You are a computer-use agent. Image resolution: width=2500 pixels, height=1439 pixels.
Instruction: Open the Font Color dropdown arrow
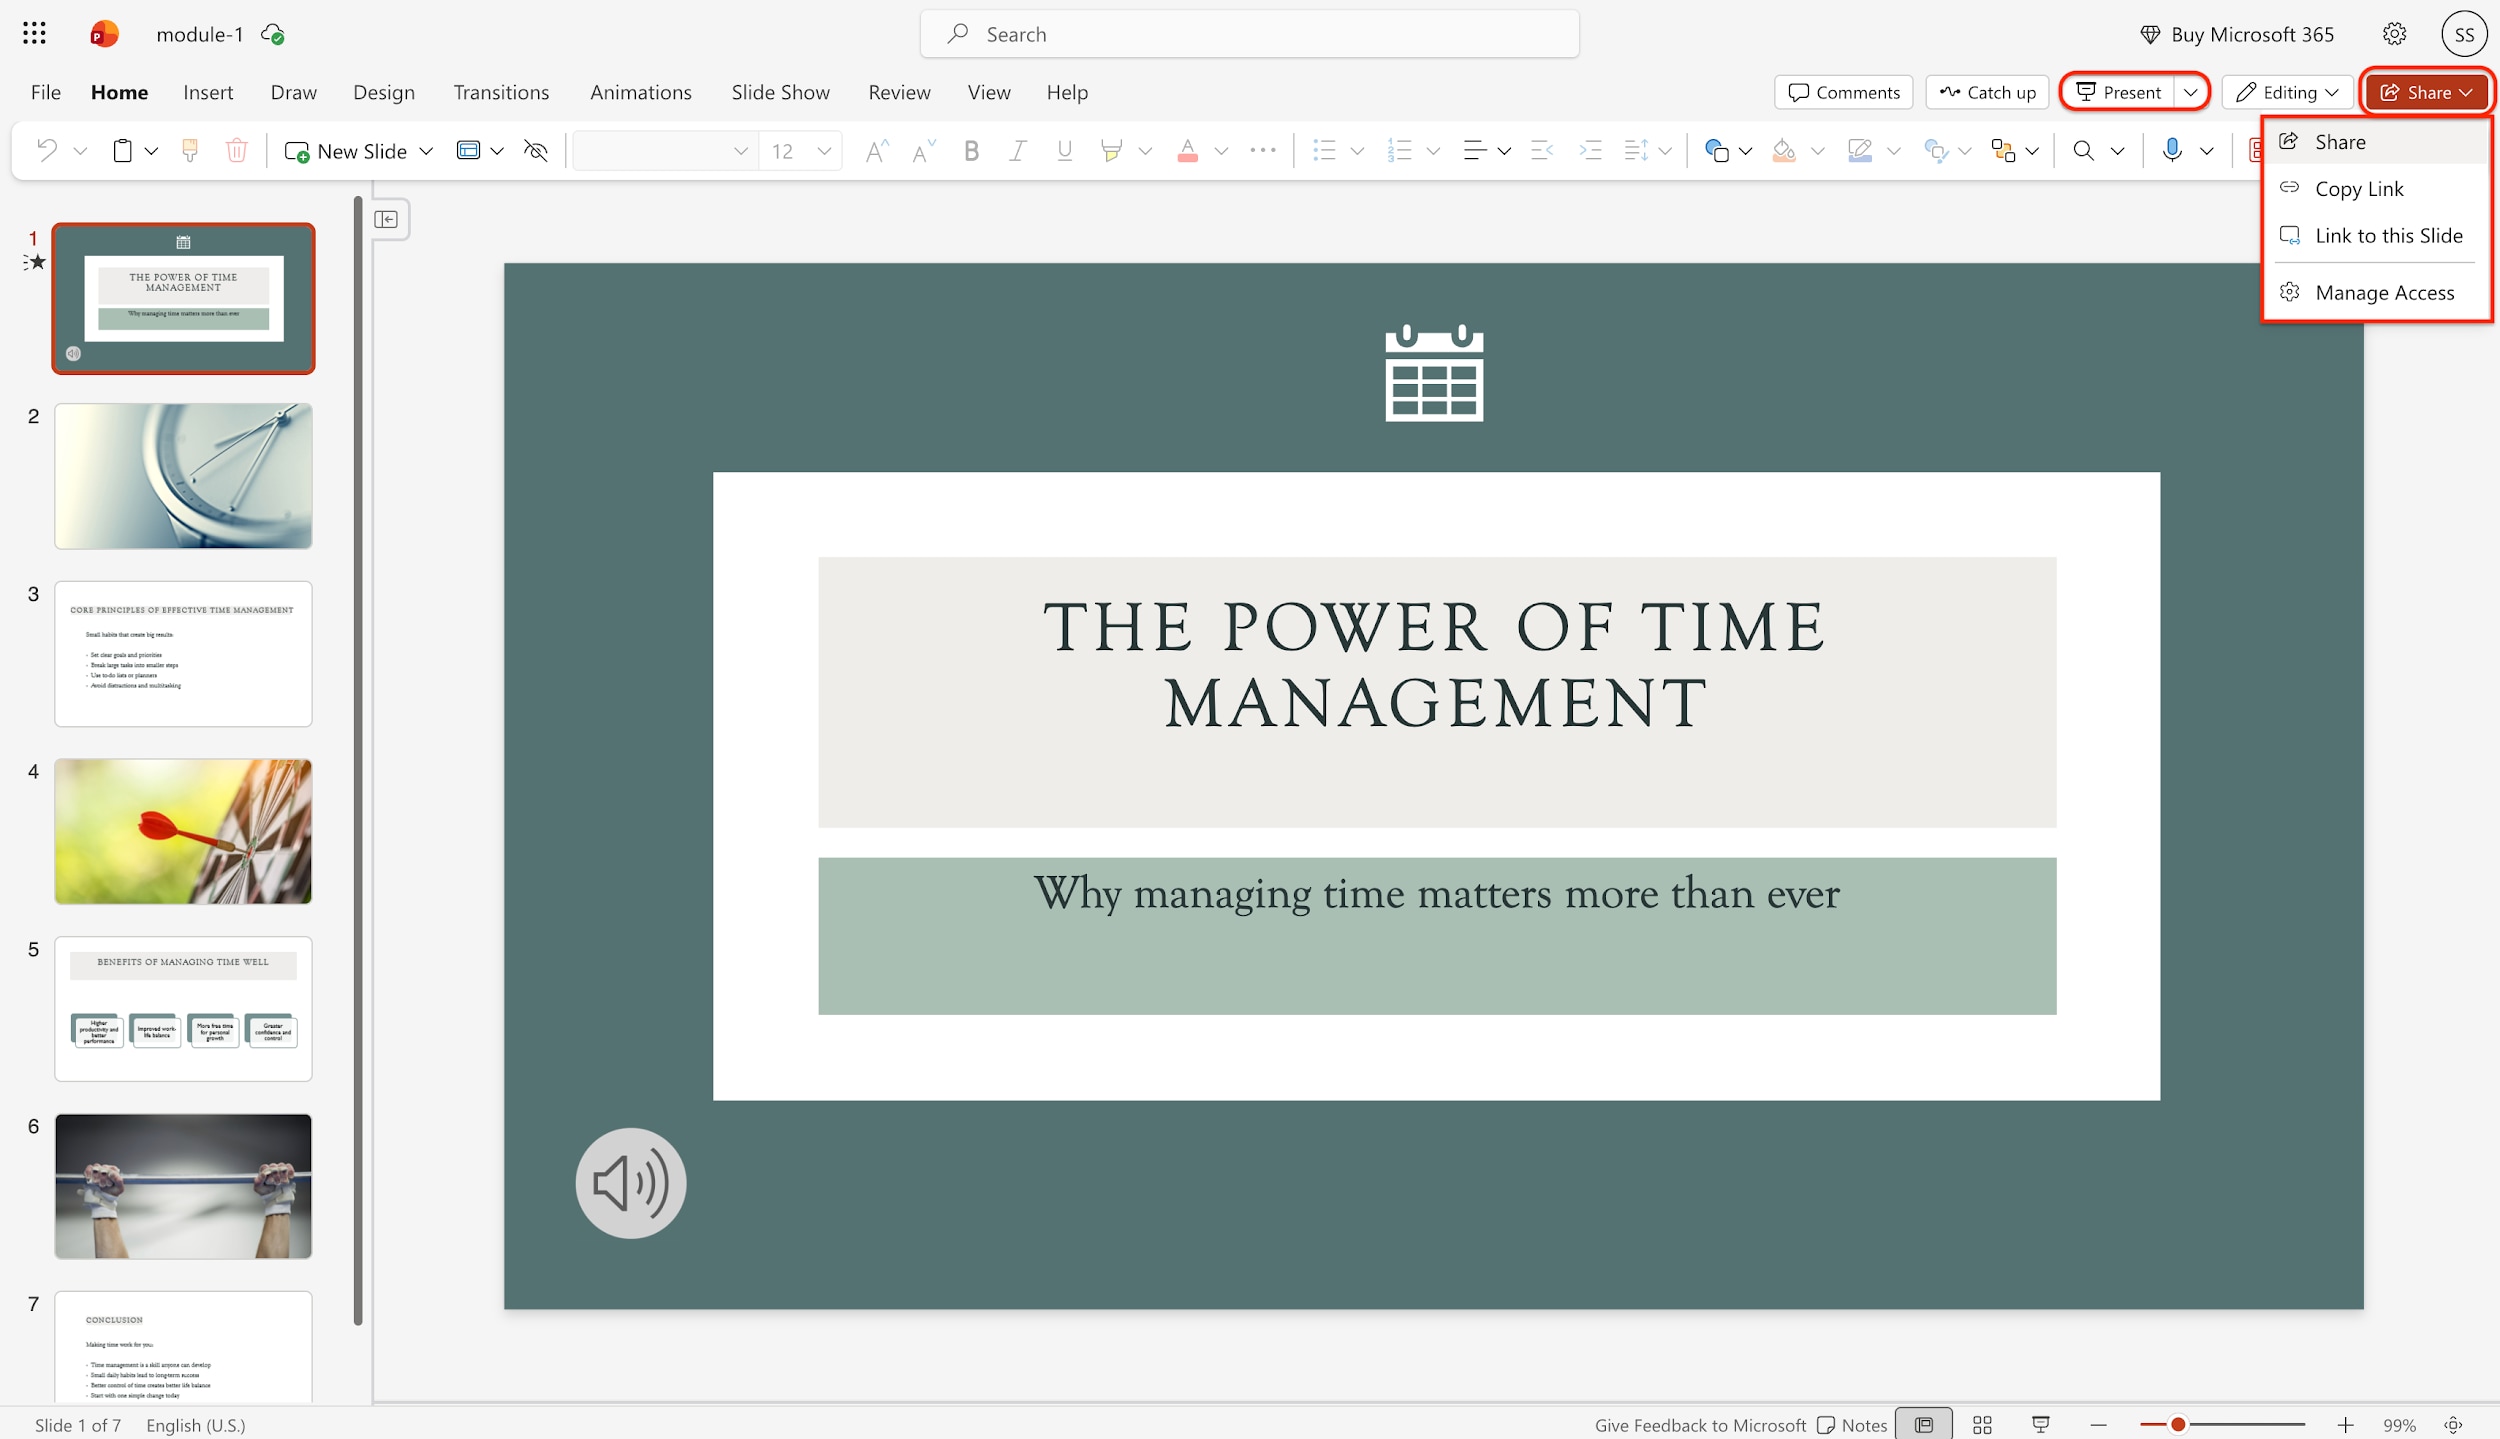pos(1220,152)
